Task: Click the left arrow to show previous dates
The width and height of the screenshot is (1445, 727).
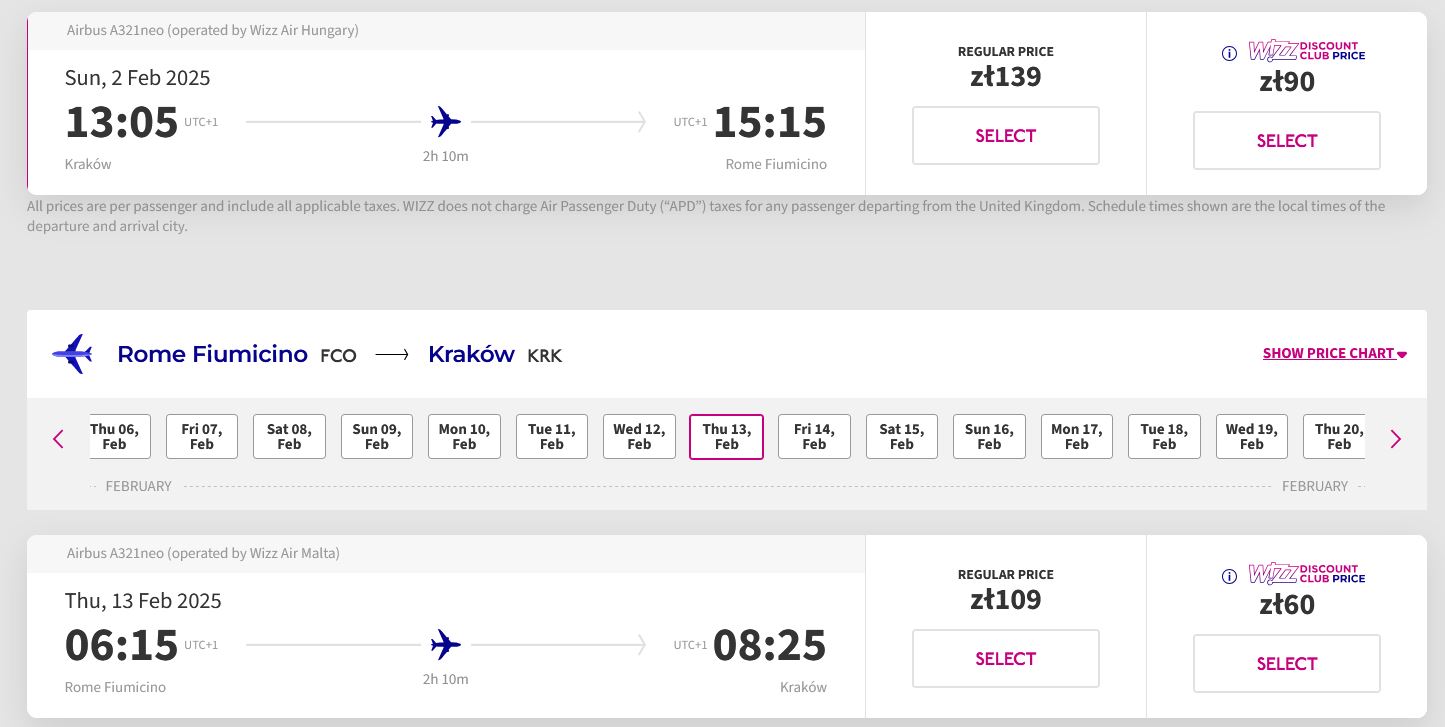Action: 58,438
